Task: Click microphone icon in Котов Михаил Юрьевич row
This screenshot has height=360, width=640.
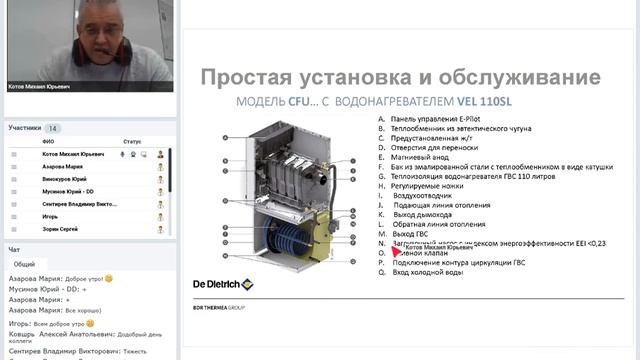Action: click(122, 154)
